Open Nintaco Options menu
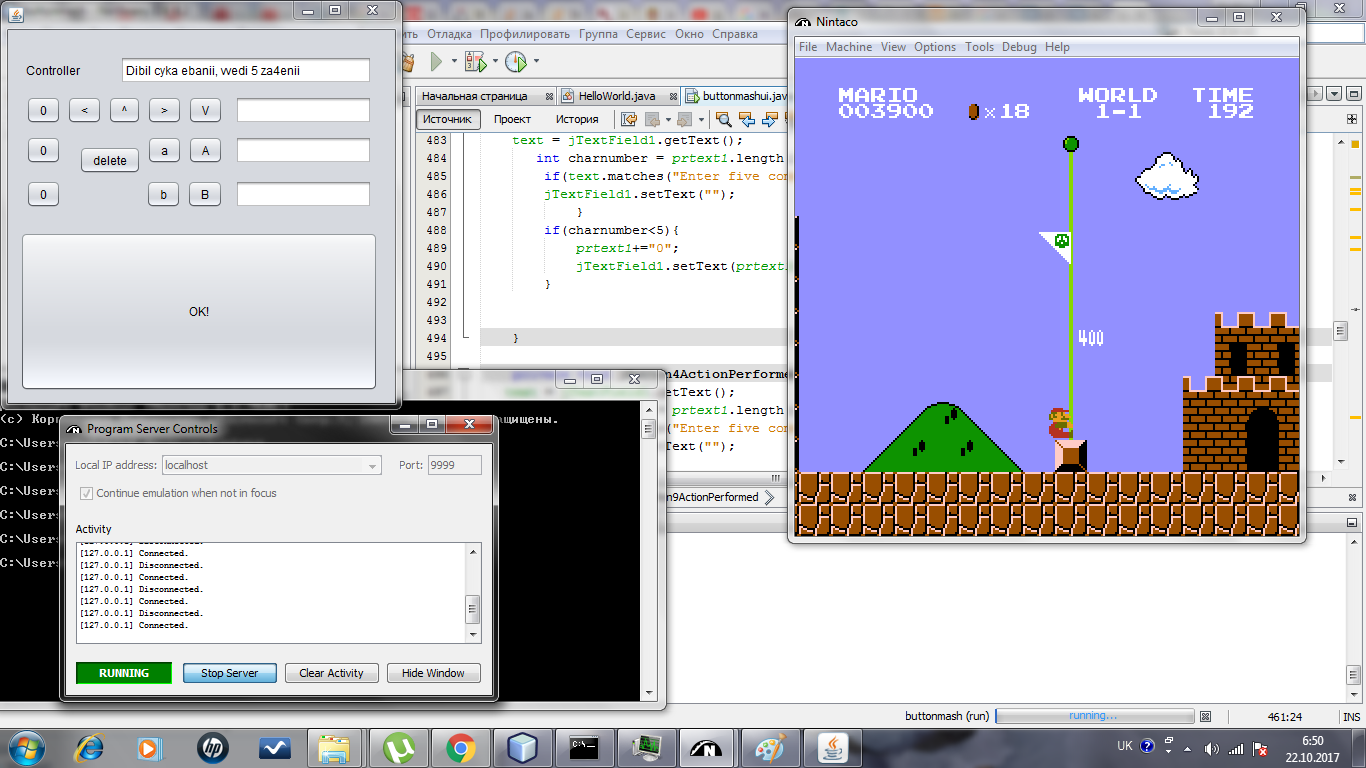Screen dimensions: 1366x768 coord(935,47)
